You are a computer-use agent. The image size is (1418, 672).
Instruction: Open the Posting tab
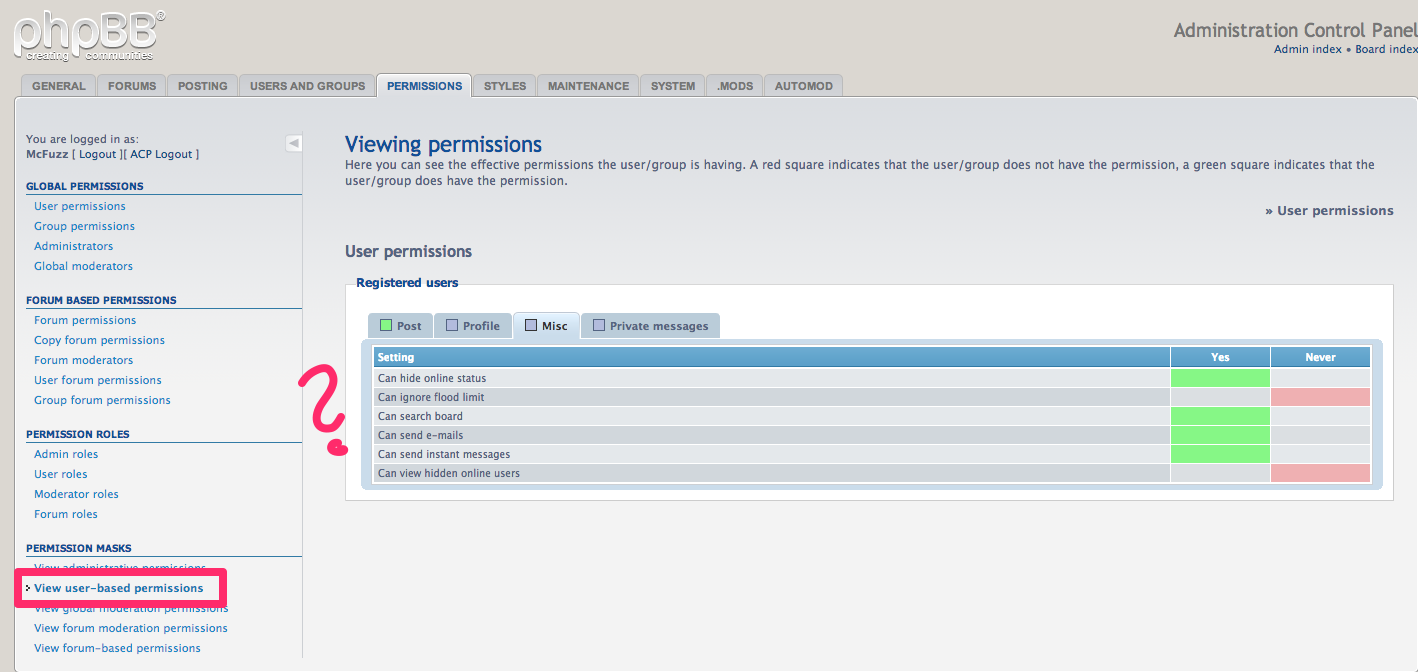(203, 86)
